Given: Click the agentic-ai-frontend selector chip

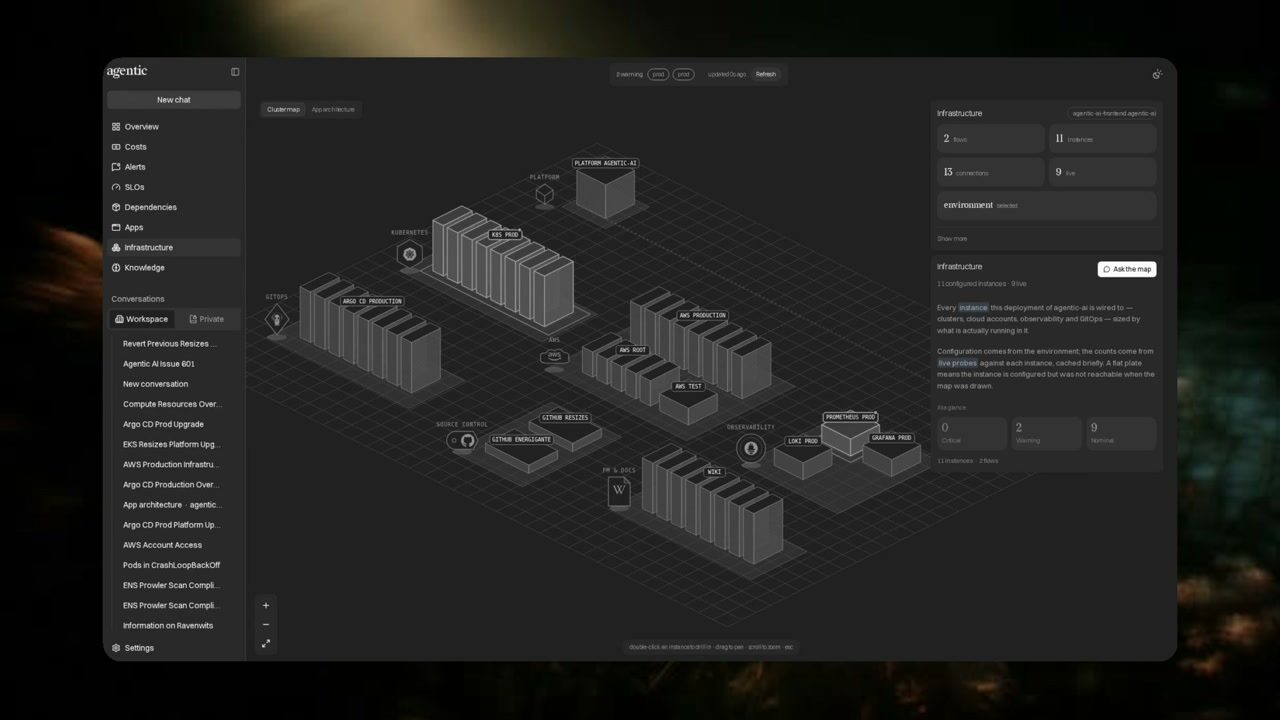Looking at the screenshot, I should click(1113, 114).
